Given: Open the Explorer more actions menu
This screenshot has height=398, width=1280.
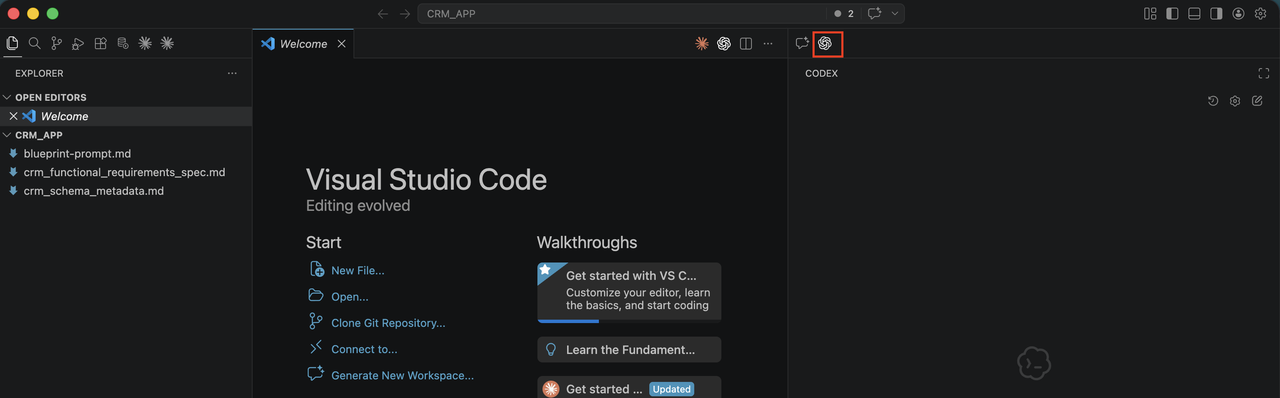Looking at the screenshot, I should coord(232,73).
